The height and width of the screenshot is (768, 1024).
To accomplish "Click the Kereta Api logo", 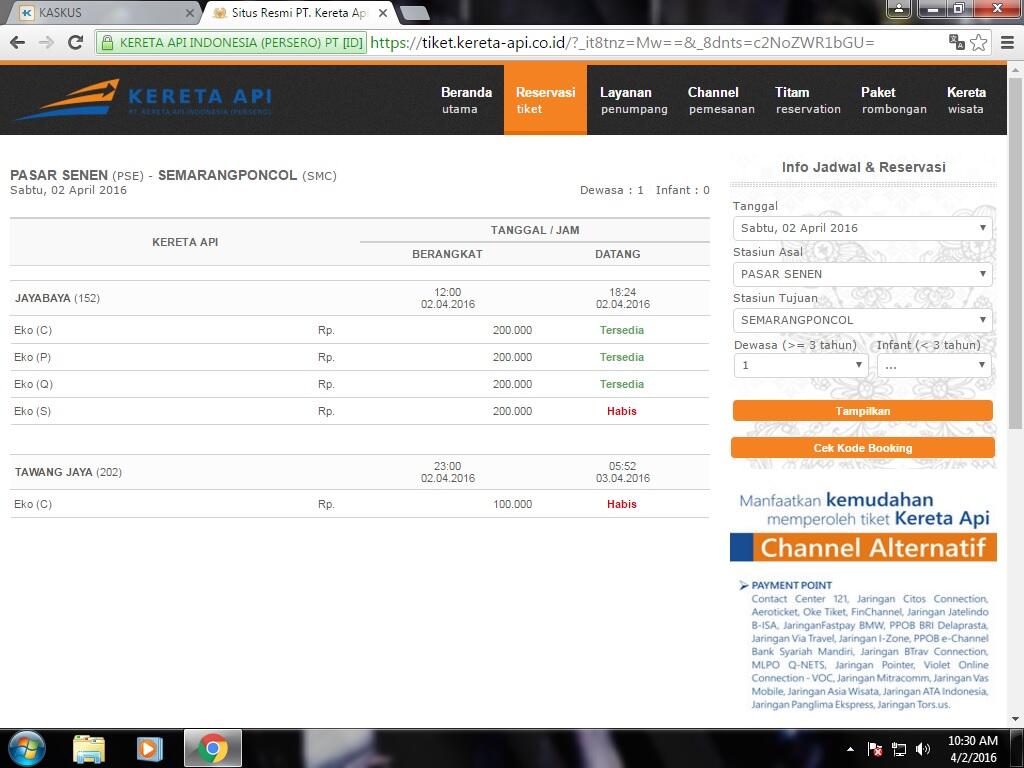I will click(x=144, y=100).
